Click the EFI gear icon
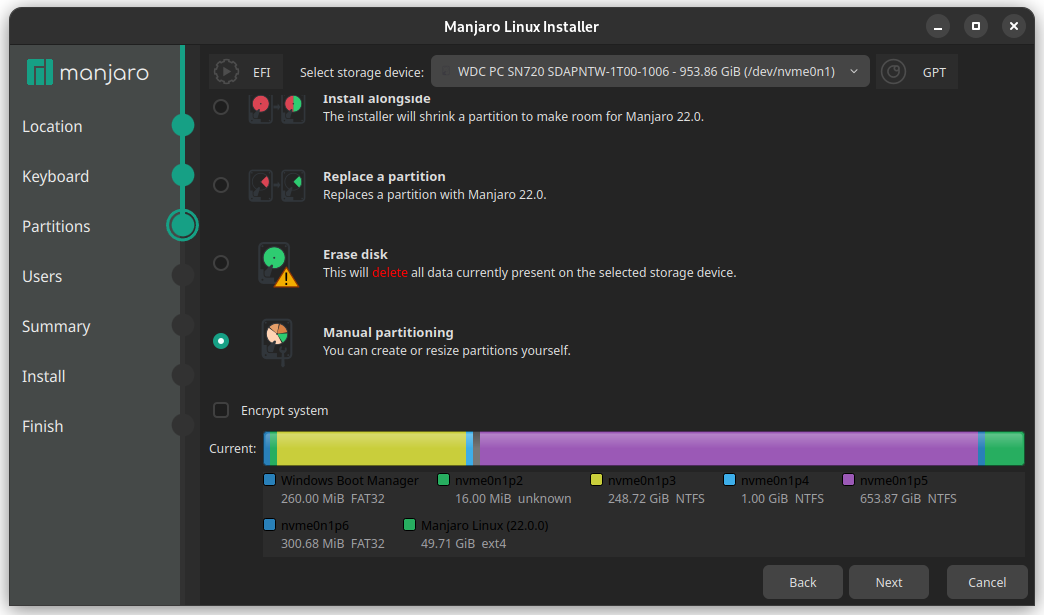 click(226, 72)
